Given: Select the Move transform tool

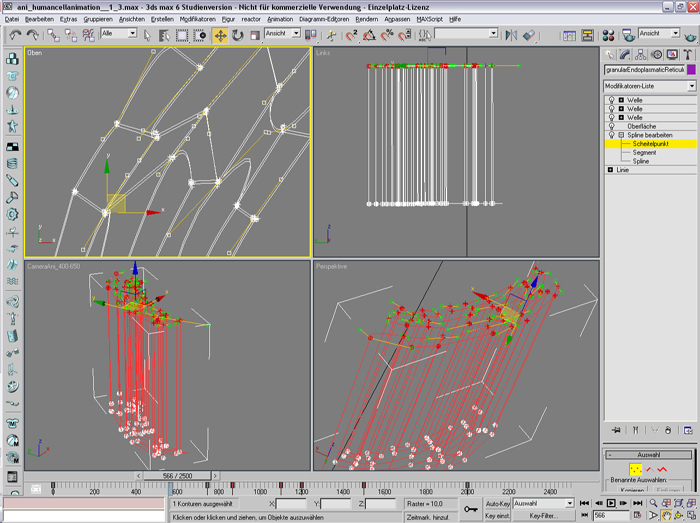Looking at the screenshot, I should (x=220, y=34).
